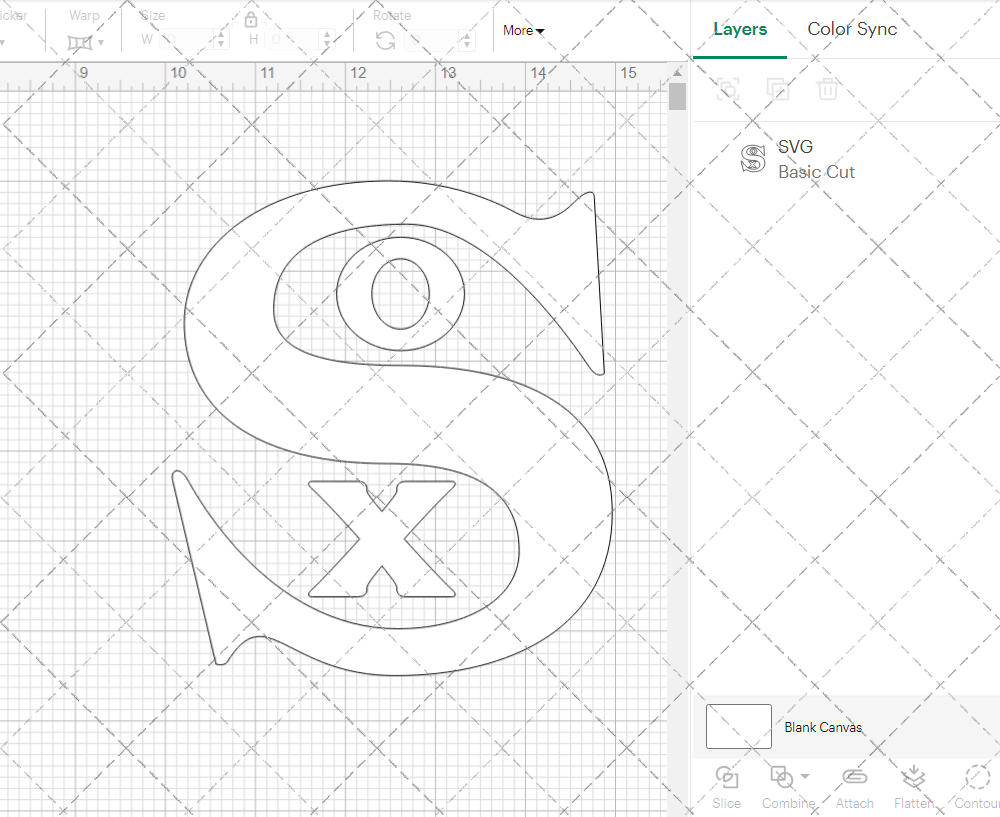Click the Blank Canvas color swatch
This screenshot has width=1000, height=817.
[739, 726]
